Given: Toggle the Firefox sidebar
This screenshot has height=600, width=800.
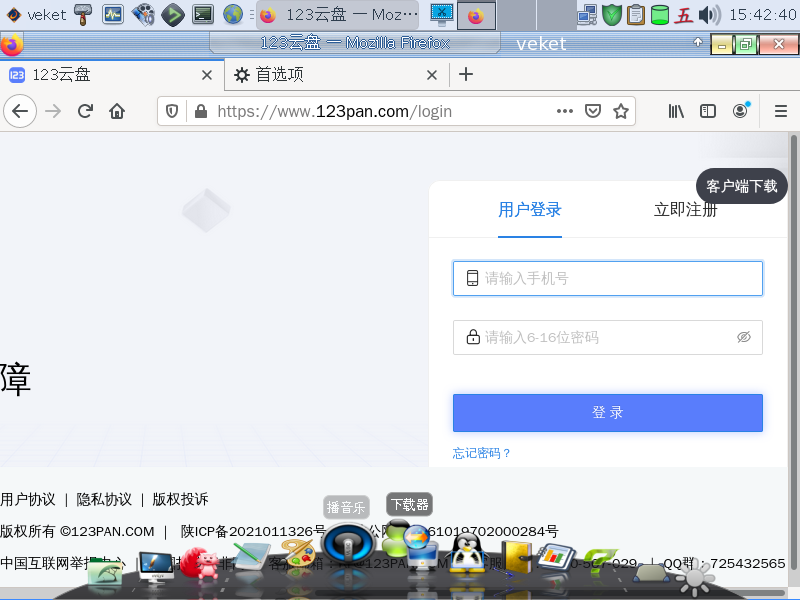Looking at the screenshot, I should click(708, 111).
